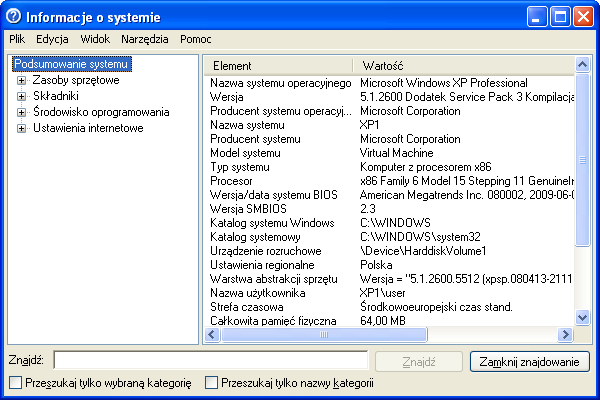Select Podsumowanie systemu tree node

[x=72, y=64]
